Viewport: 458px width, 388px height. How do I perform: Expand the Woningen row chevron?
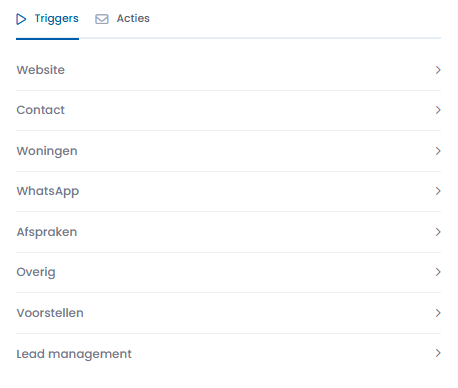click(x=438, y=151)
